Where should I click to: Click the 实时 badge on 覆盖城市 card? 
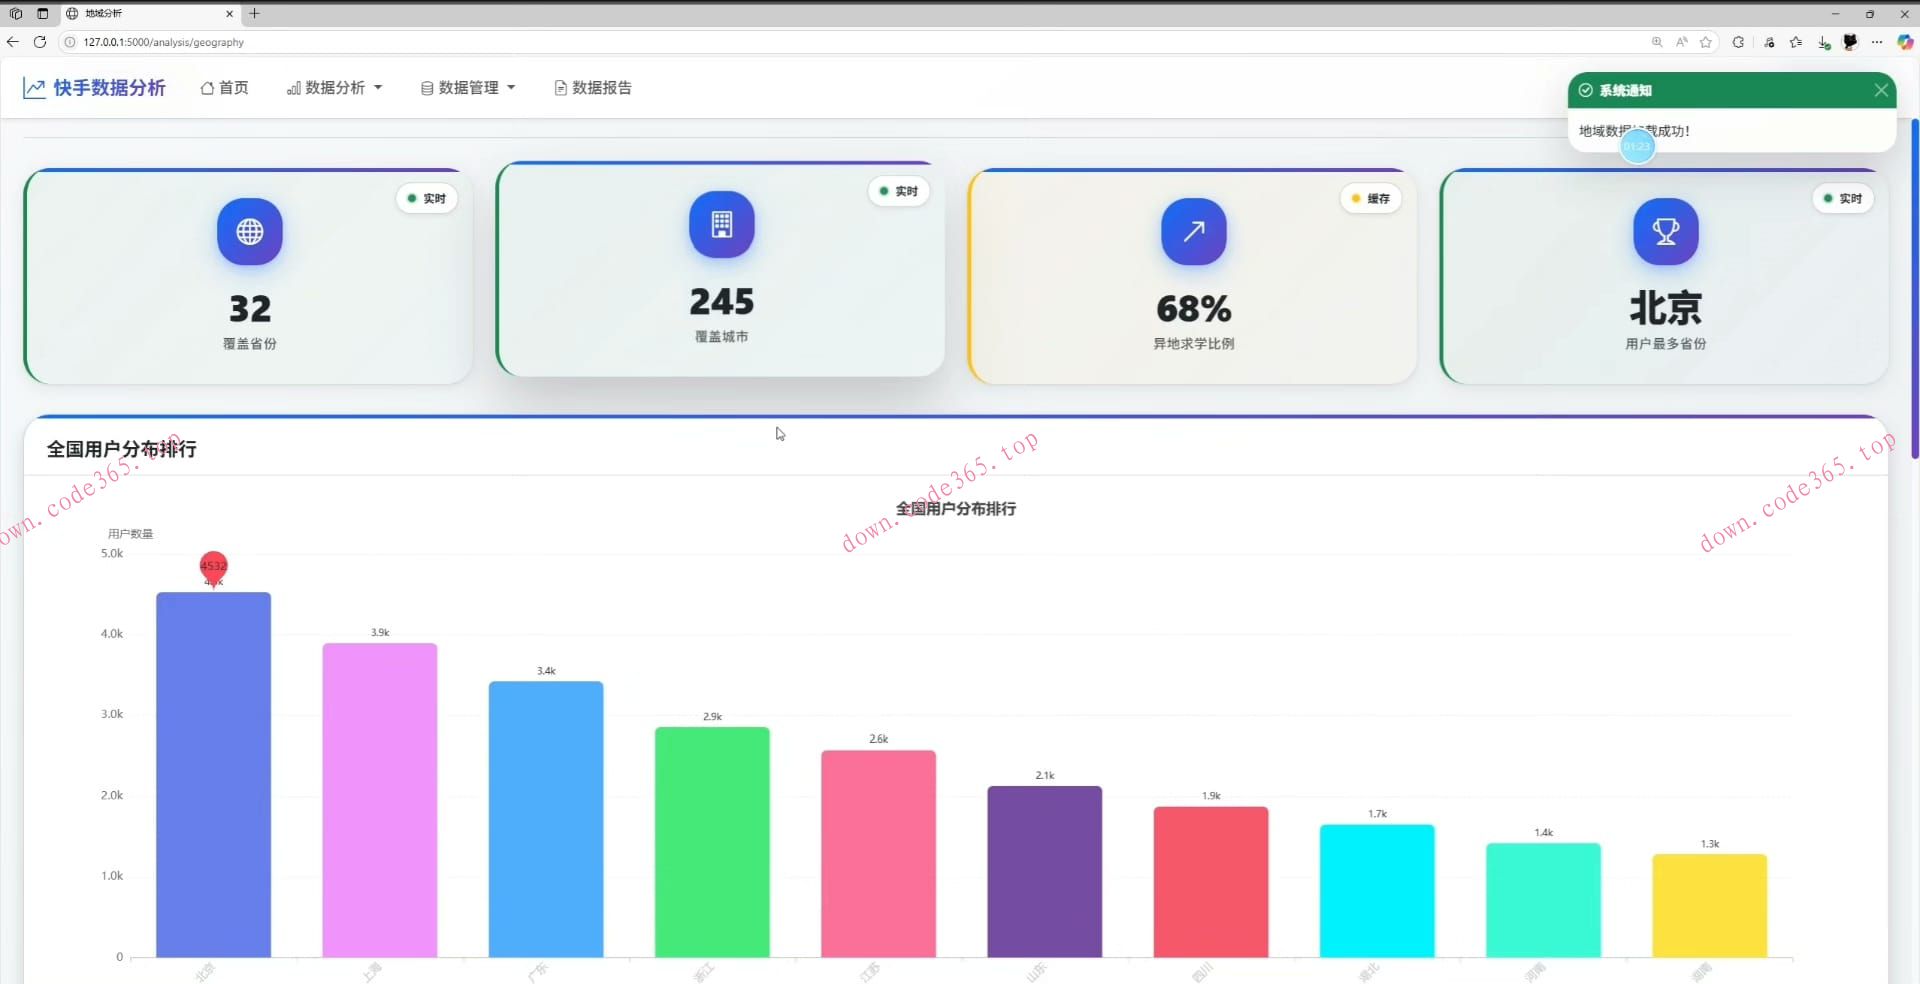(x=899, y=191)
